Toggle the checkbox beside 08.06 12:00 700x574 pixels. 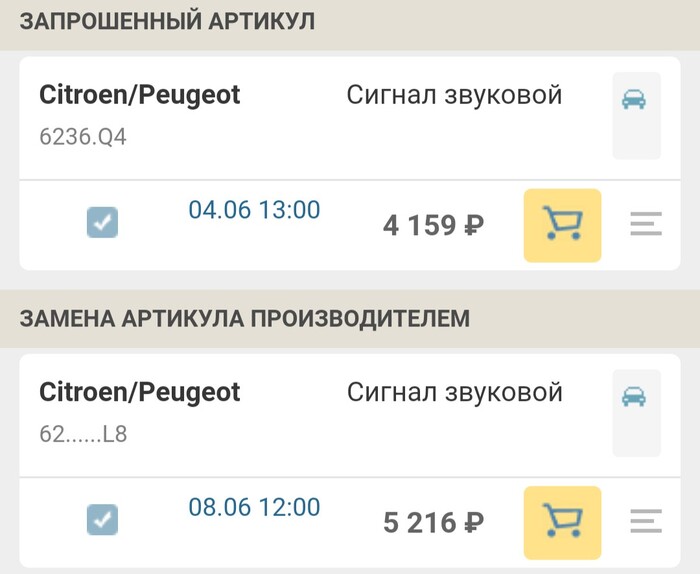(x=102, y=520)
